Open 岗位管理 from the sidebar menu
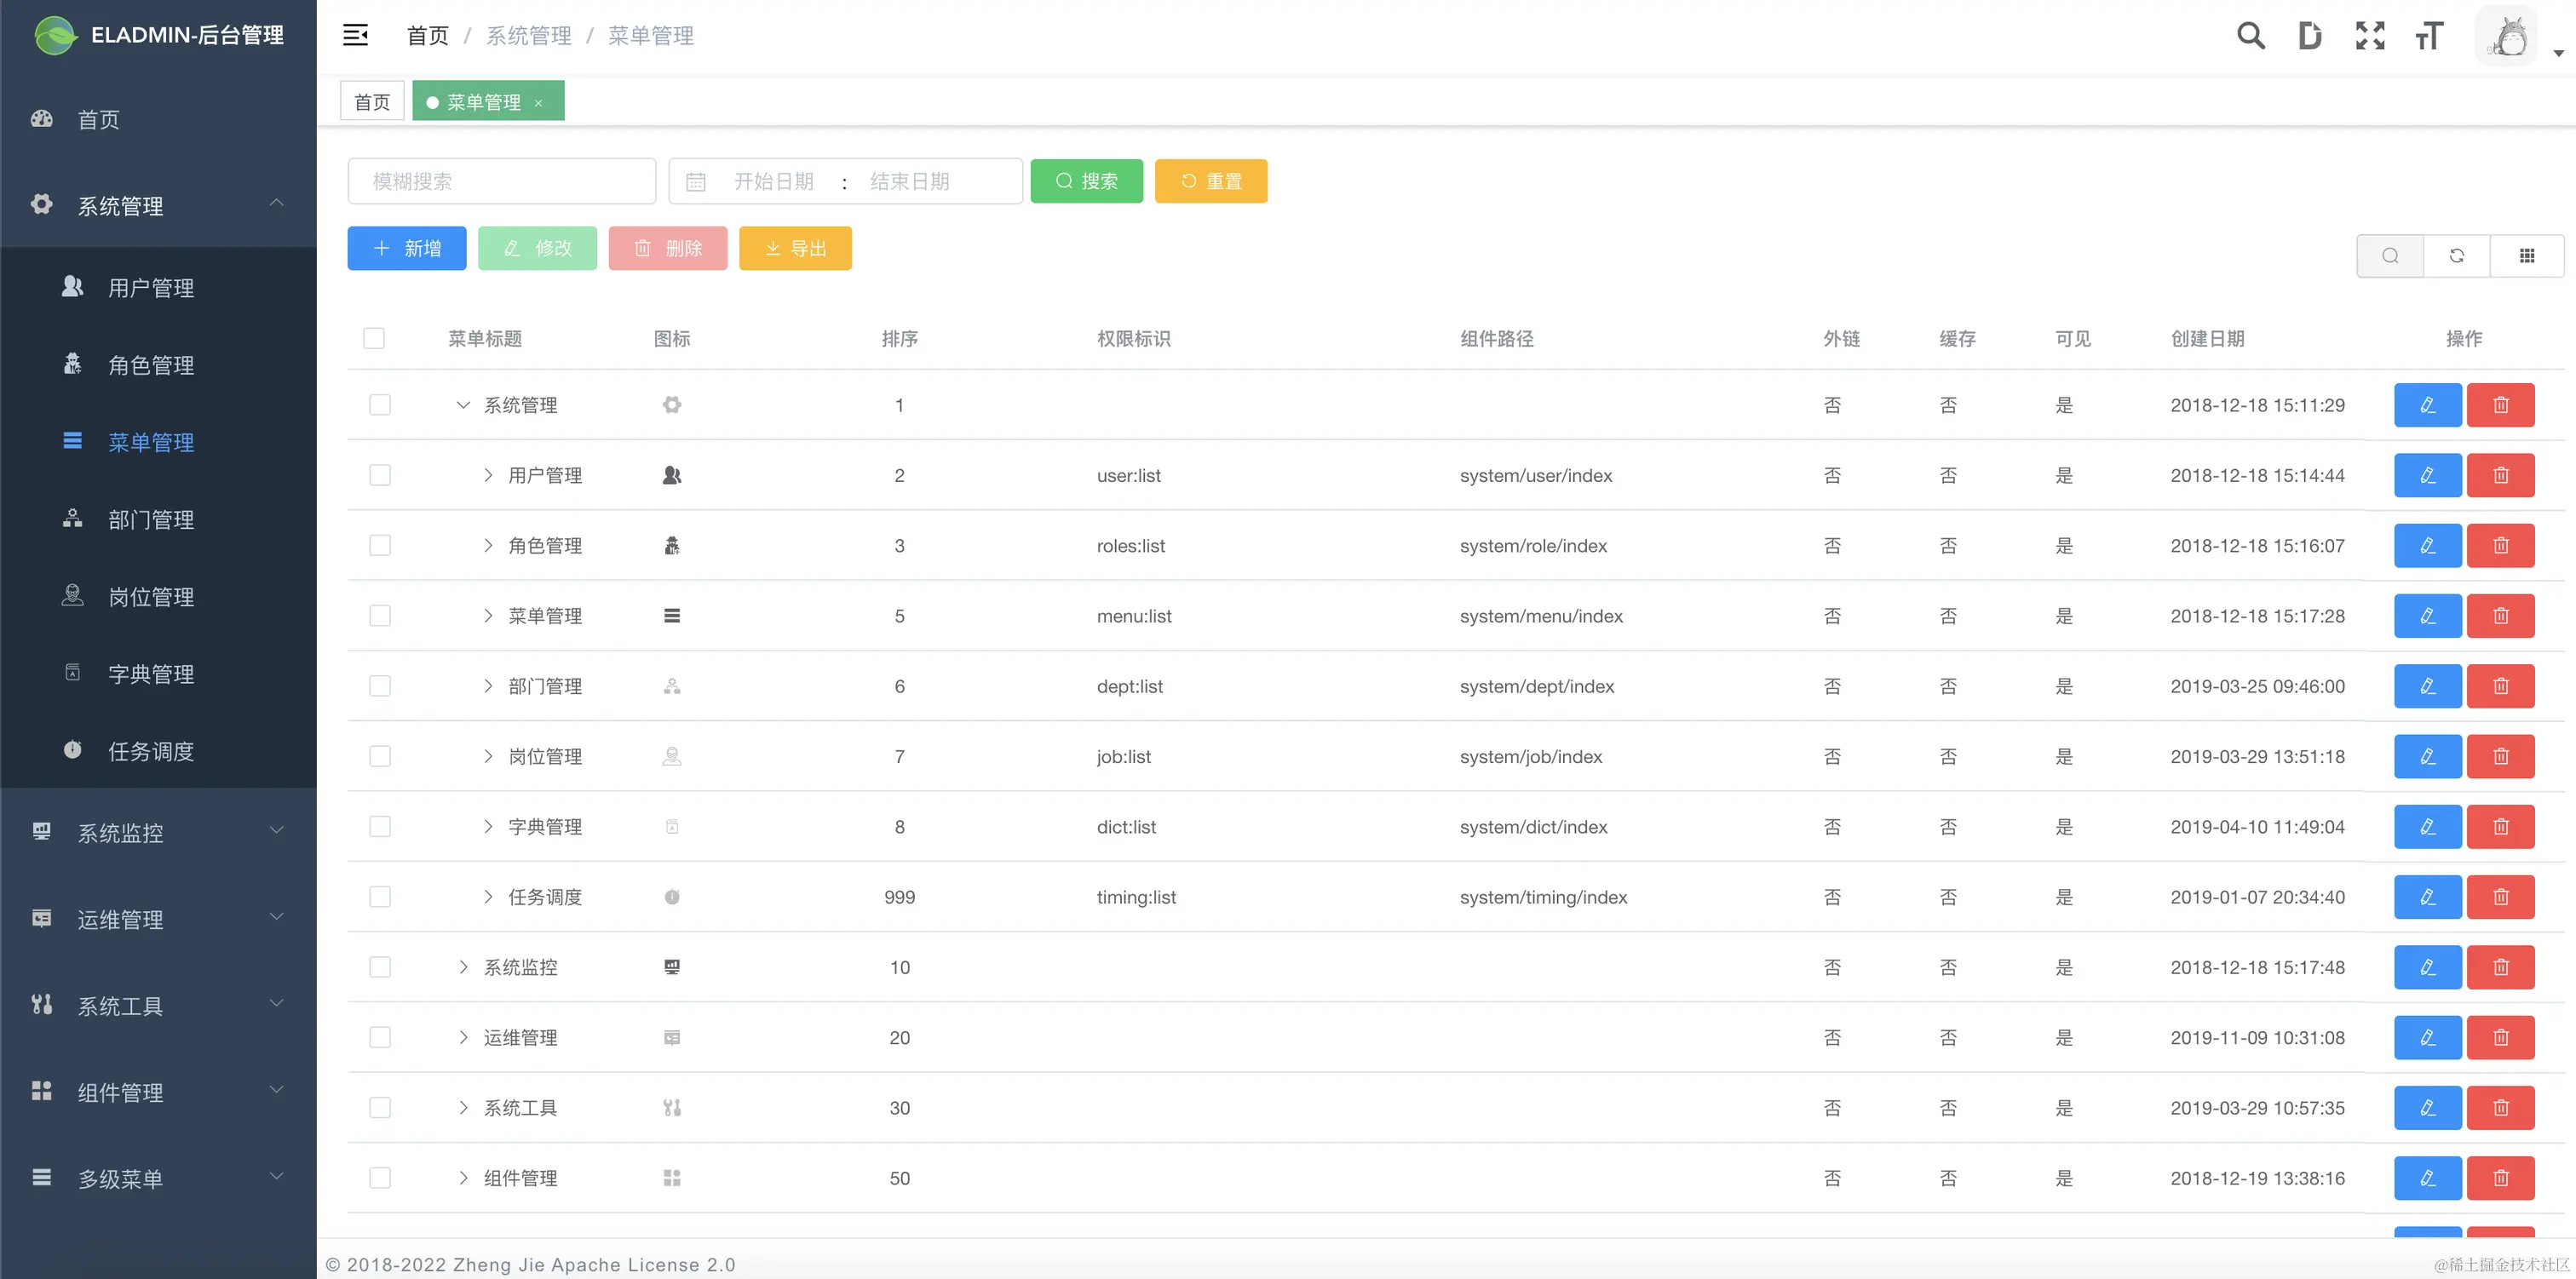Image resolution: width=2576 pixels, height=1279 pixels. [151, 596]
